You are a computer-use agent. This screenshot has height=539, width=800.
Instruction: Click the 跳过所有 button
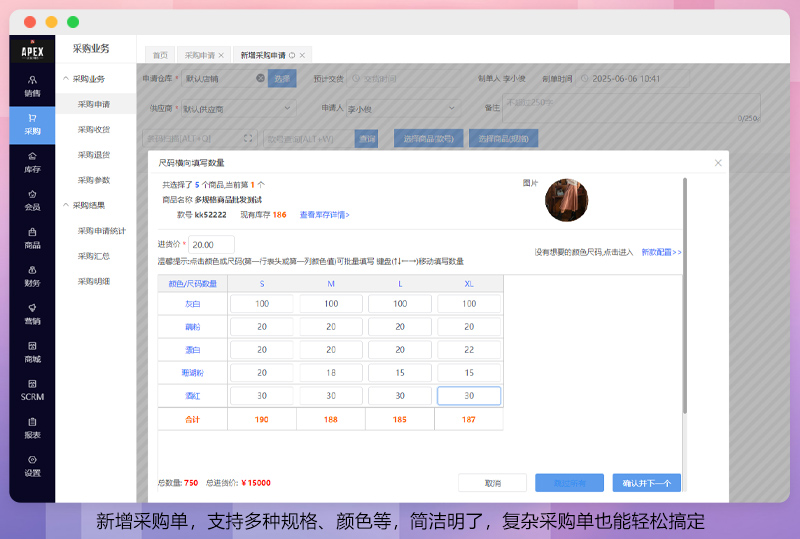pyautogui.click(x=569, y=483)
